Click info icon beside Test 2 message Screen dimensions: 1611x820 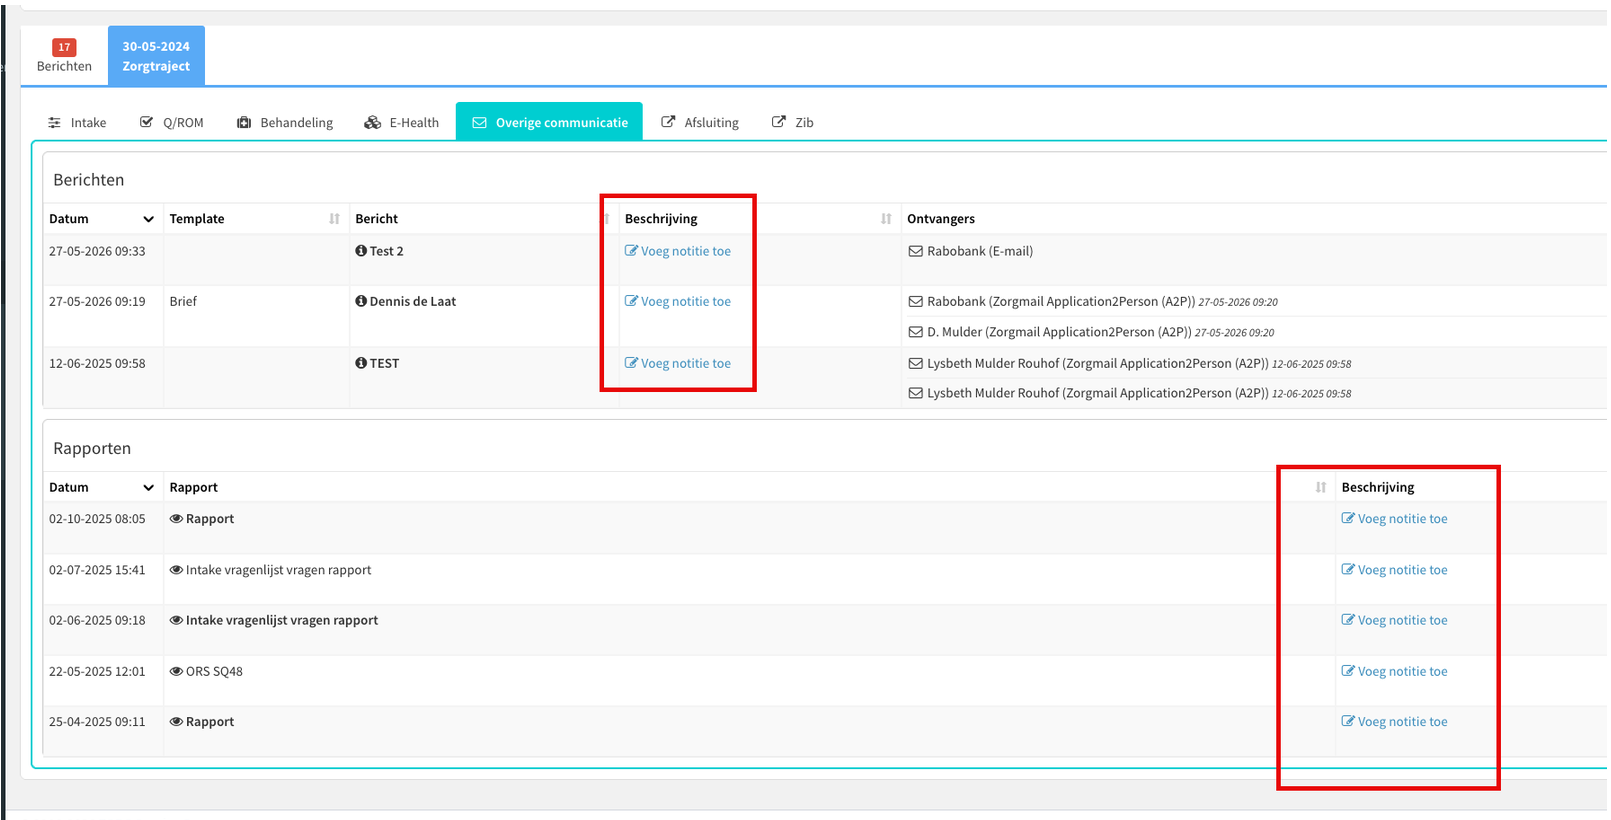pos(361,251)
